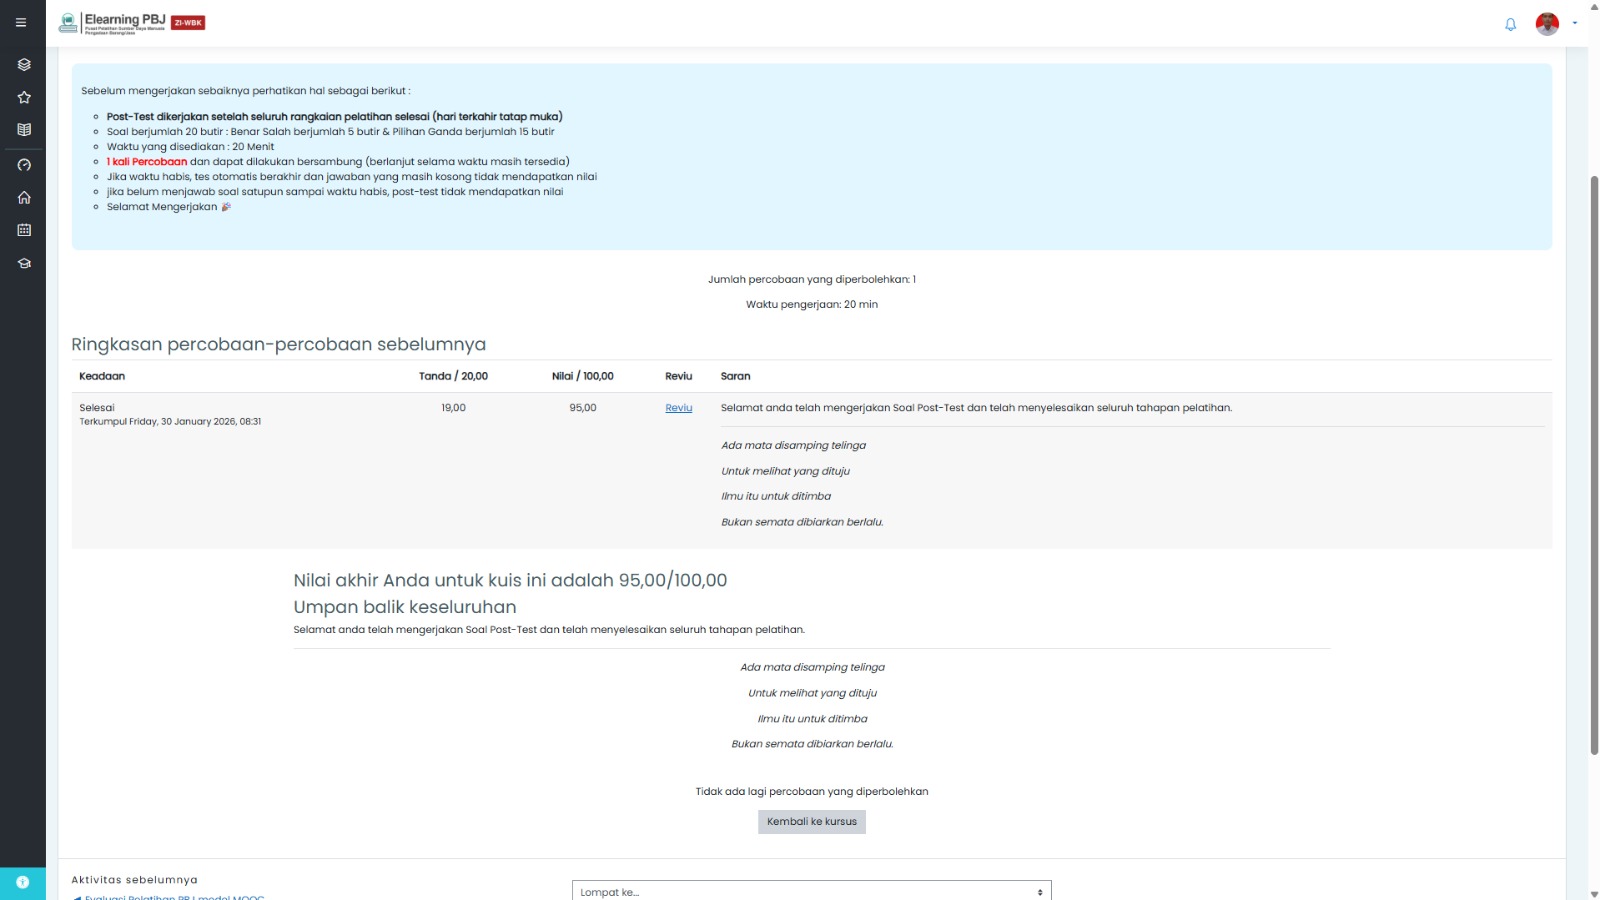The width and height of the screenshot is (1600, 900).
Task: Click the graduation cap sidebar icon
Action: (24, 264)
